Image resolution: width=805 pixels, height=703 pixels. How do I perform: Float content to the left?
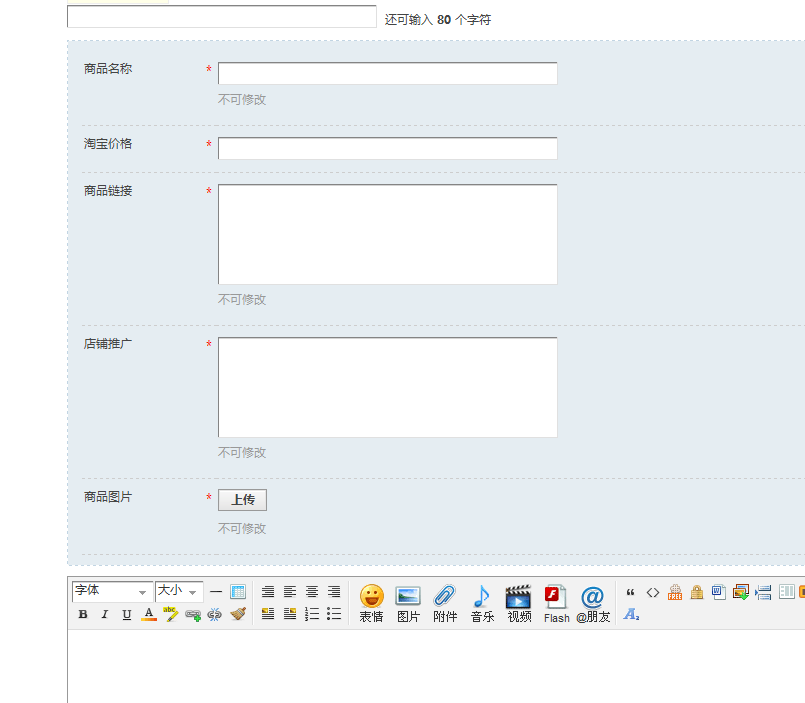click(x=267, y=614)
